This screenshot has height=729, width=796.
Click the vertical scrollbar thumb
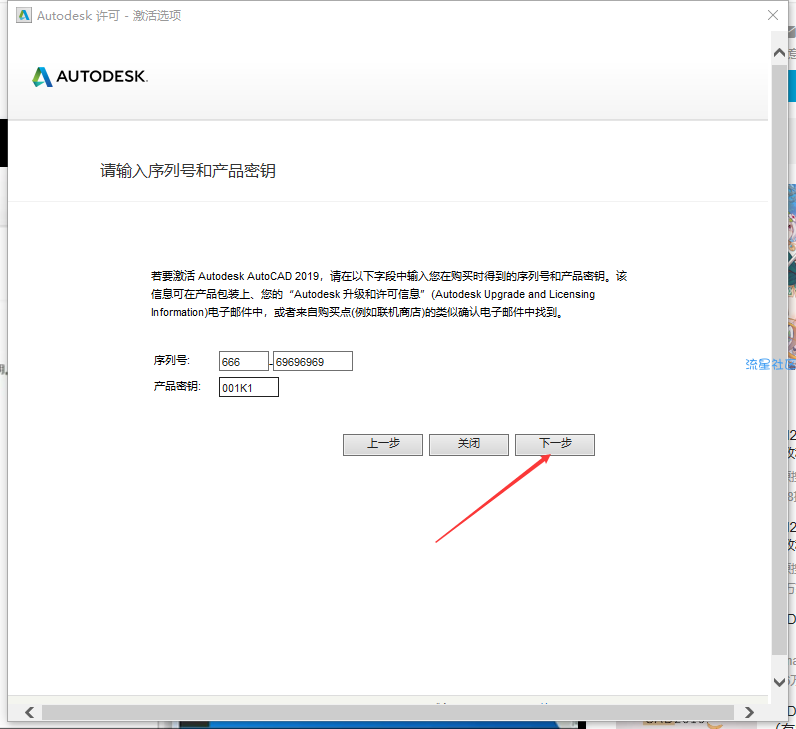779,359
